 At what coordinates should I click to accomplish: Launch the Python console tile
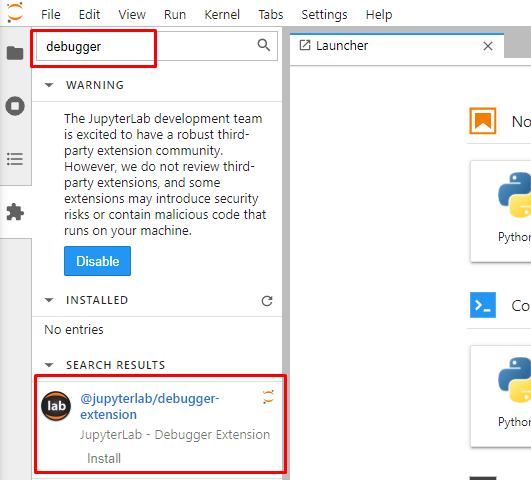coord(501,396)
